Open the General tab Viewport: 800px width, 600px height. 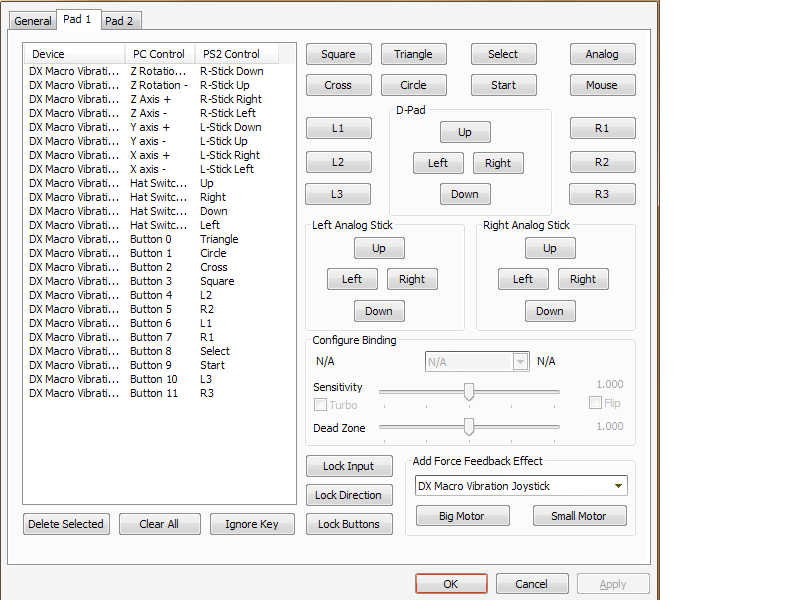point(33,21)
